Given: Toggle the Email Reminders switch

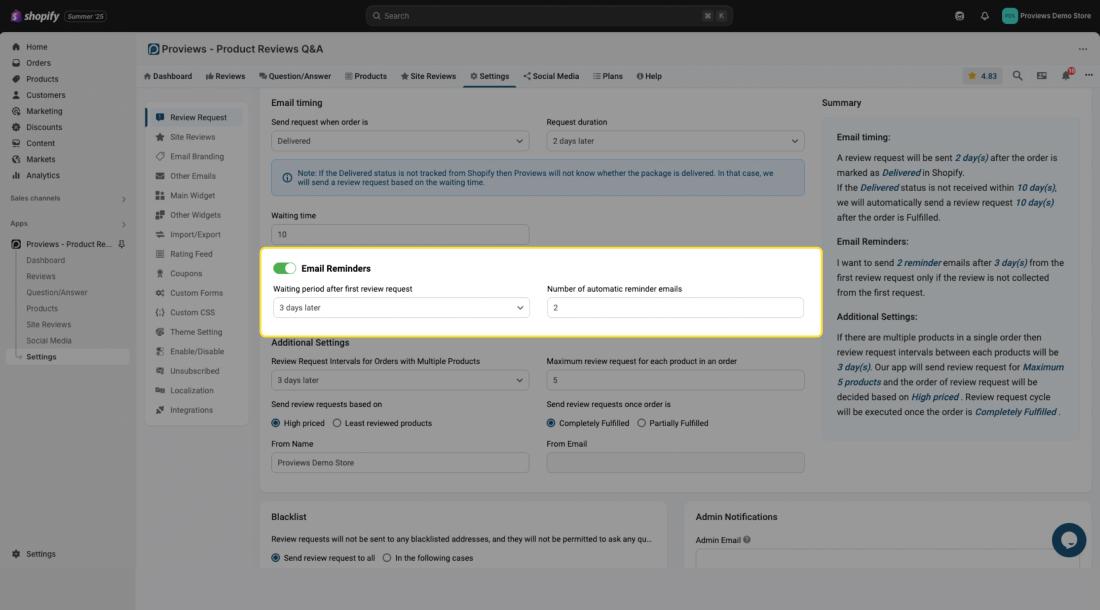Looking at the screenshot, I should click(x=284, y=268).
